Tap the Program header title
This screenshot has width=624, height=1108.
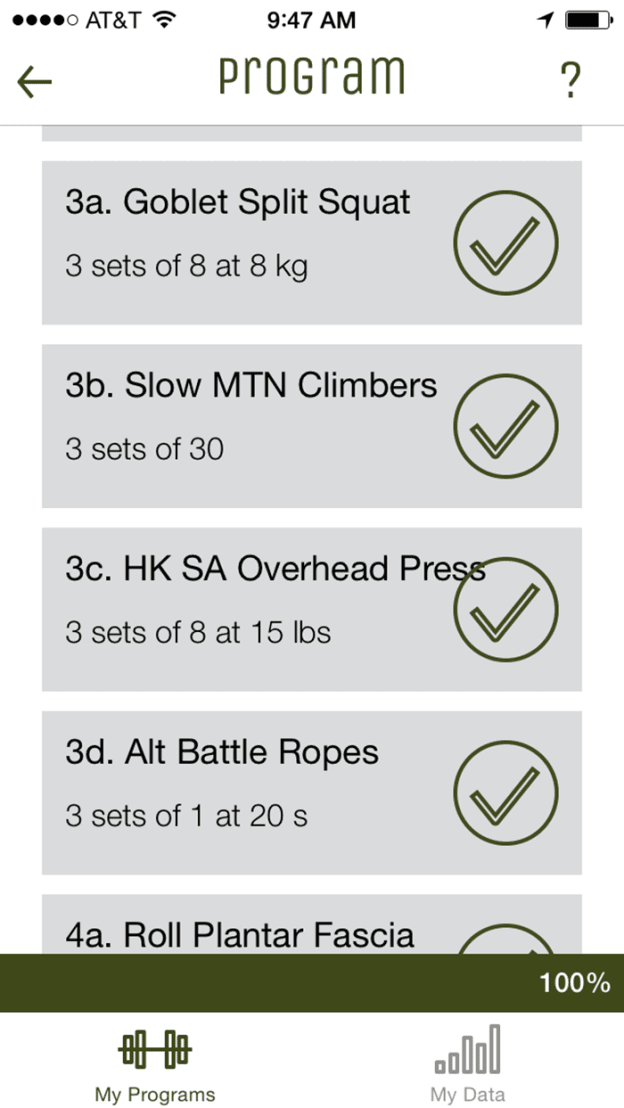(x=312, y=78)
